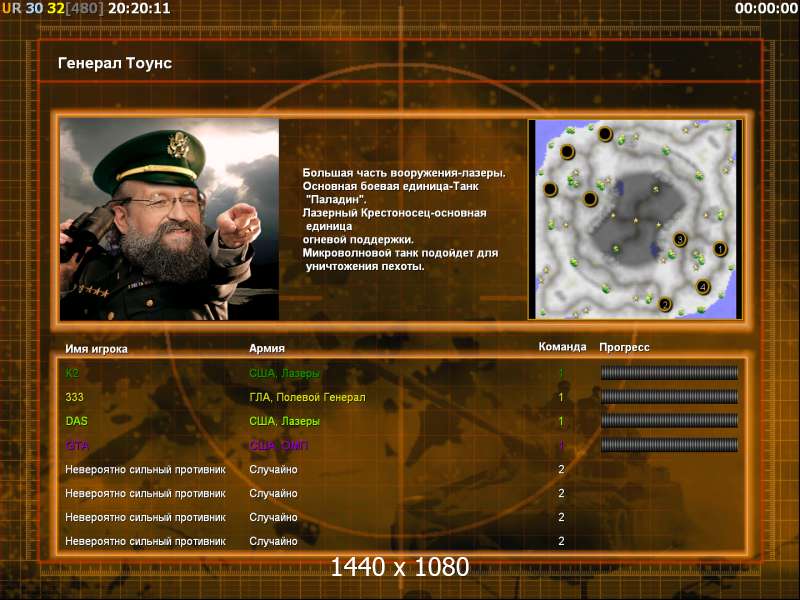The height and width of the screenshot is (600, 800).
Task: Click General Townes portrait image
Action: click(169, 219)
